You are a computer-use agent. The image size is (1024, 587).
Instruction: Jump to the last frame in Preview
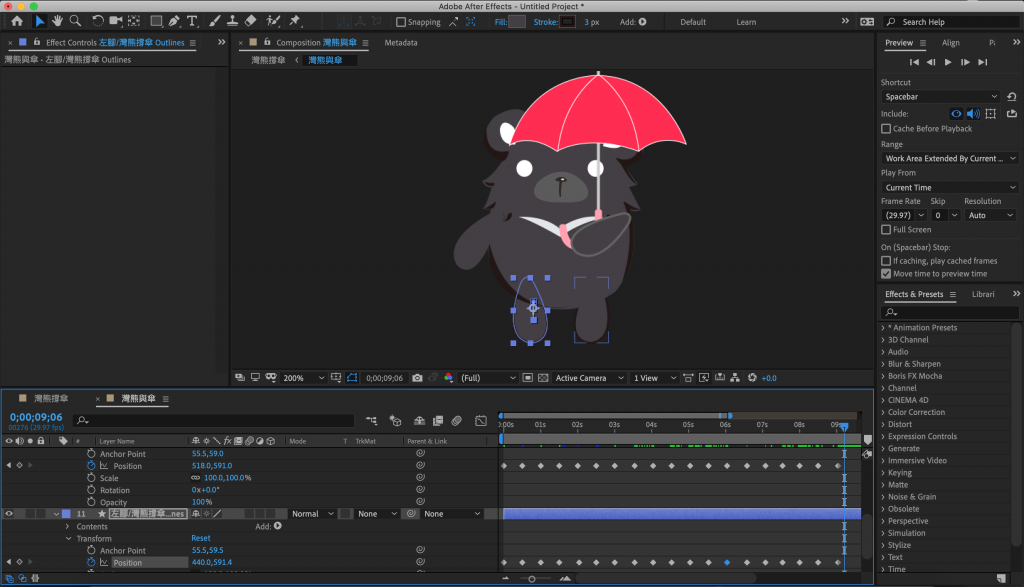(x=982, y=62)
